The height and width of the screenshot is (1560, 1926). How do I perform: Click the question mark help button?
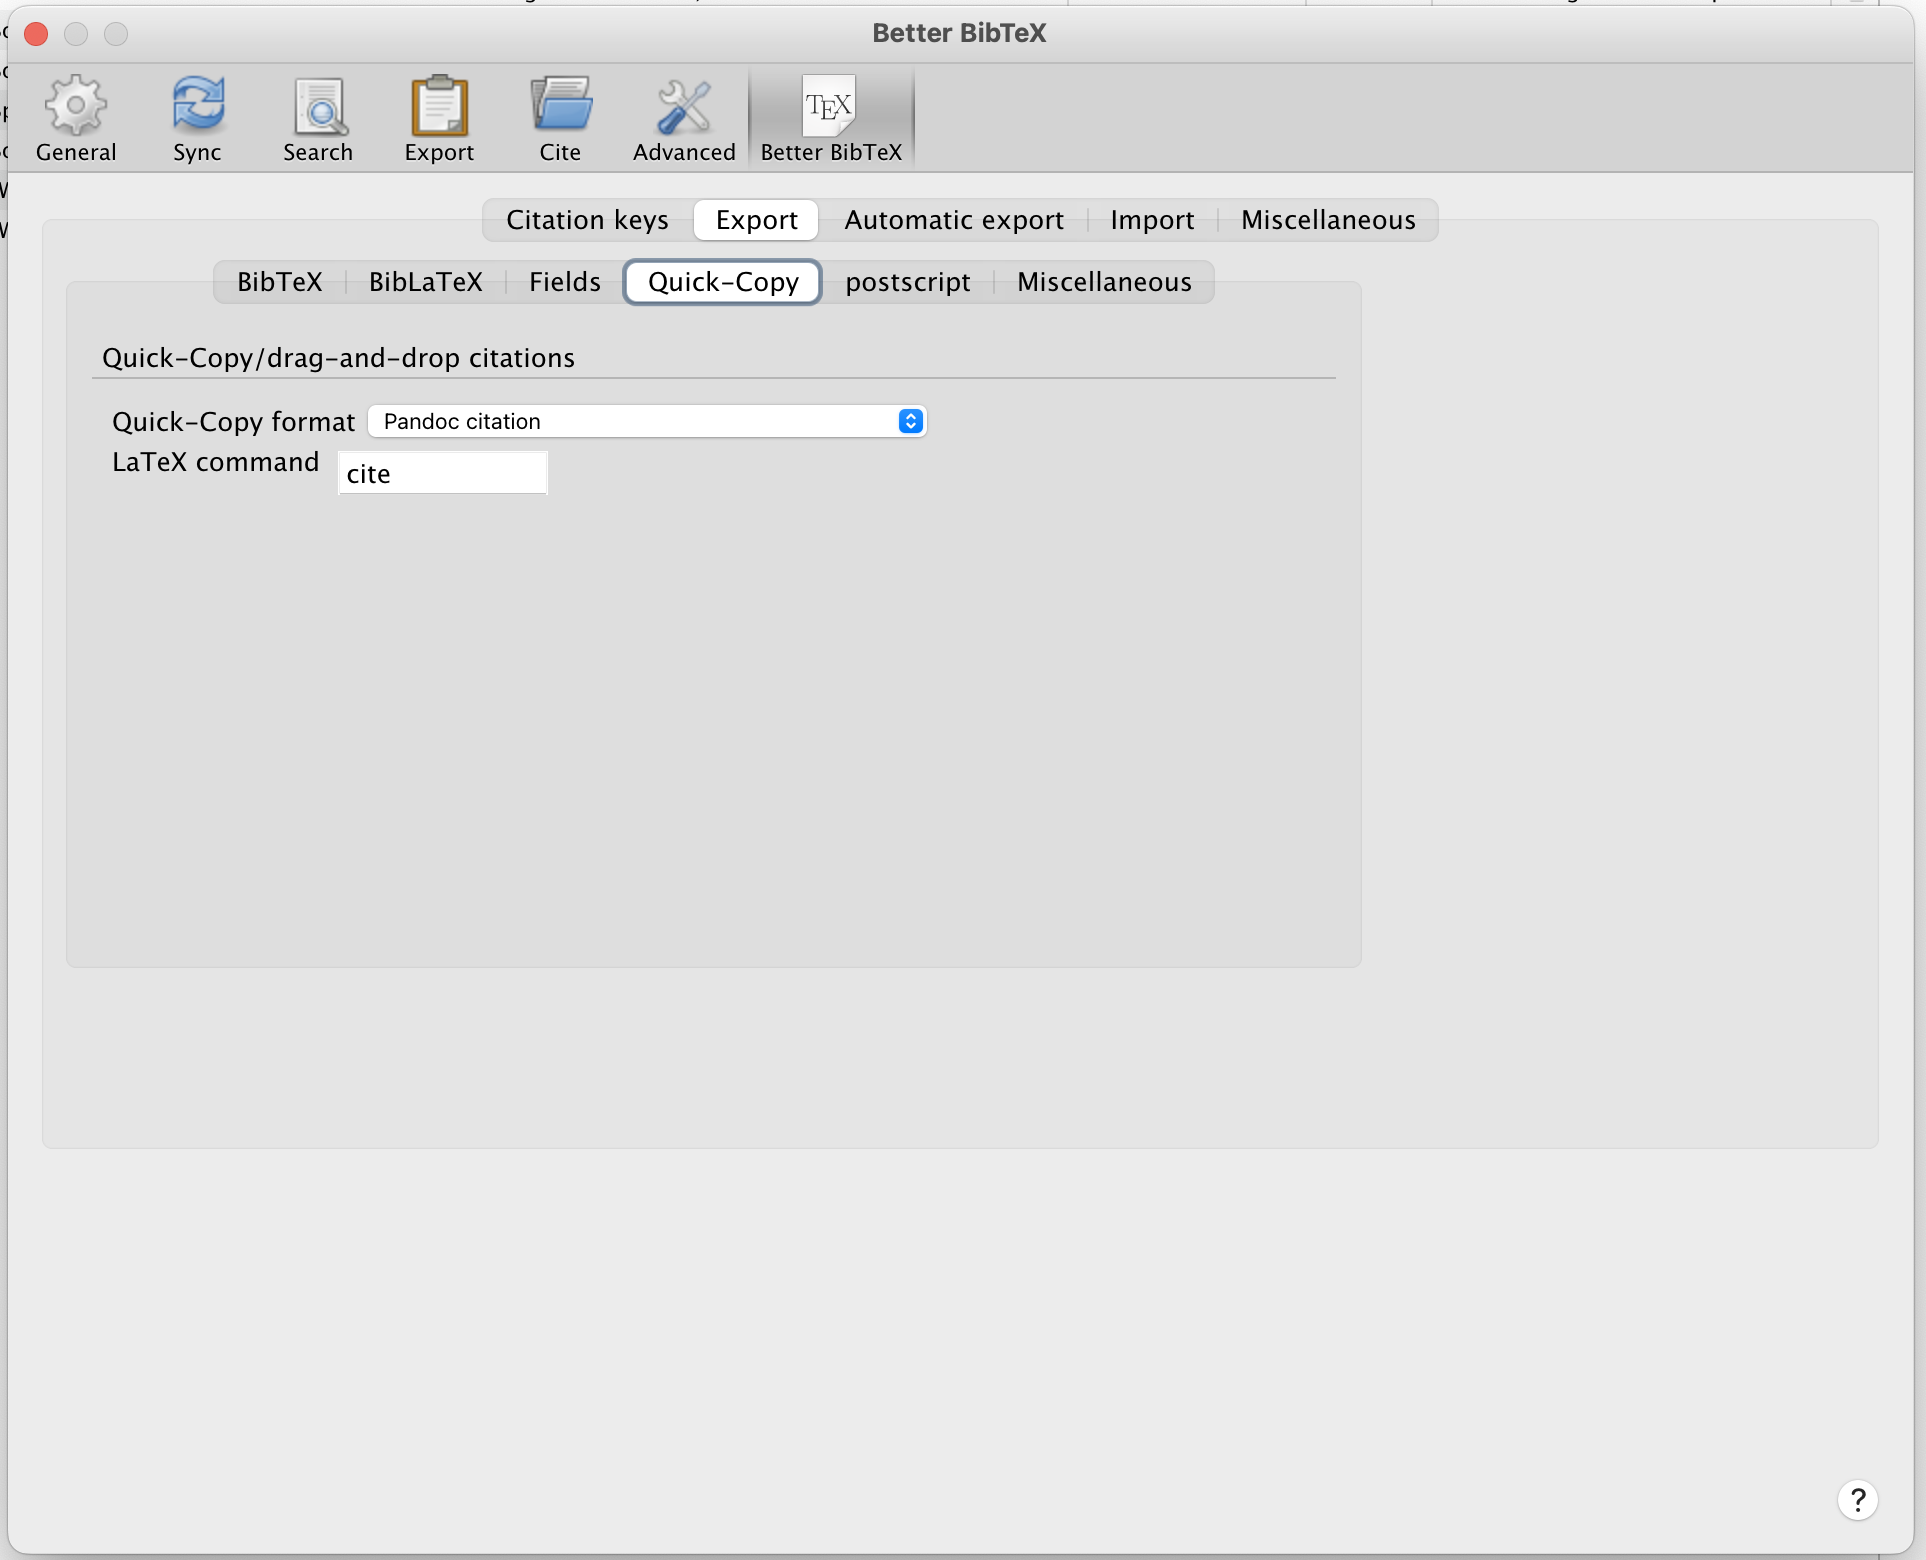pyautogui.click(x=1857, y=1500)
